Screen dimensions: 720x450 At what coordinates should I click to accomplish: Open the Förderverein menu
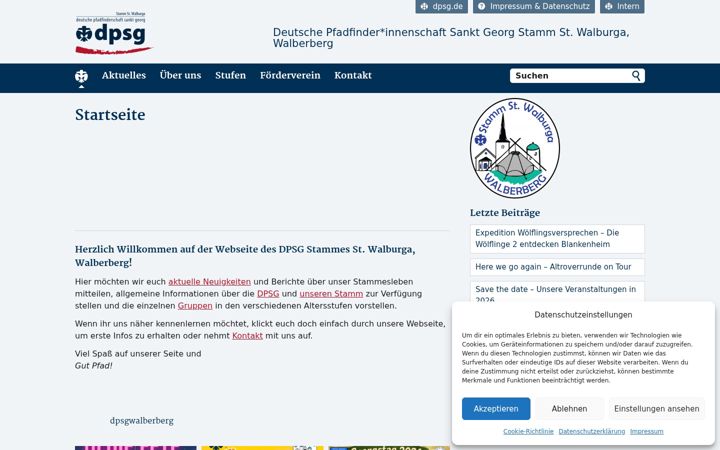click(x=290, y=75)
